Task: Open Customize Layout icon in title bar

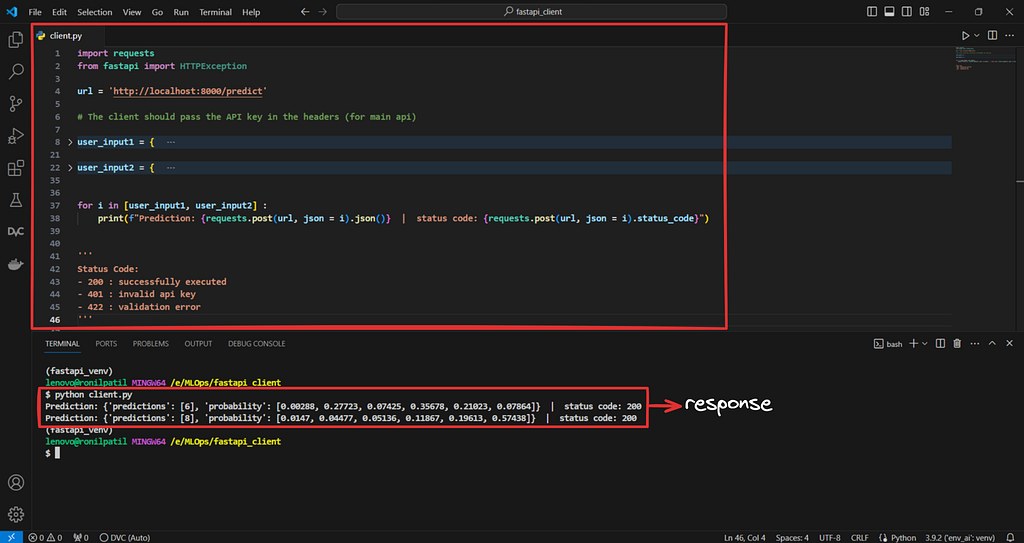Action: click(924, 12)
